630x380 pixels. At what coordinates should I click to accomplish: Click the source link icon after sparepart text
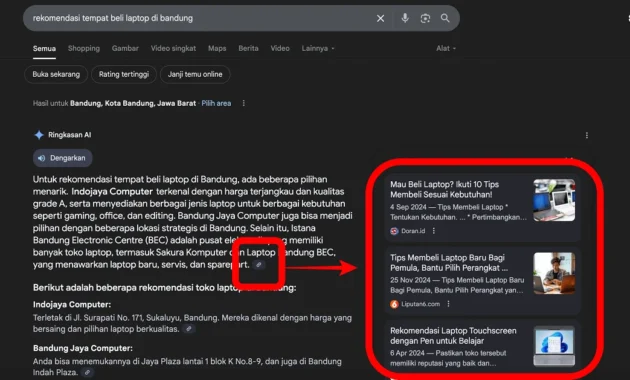pyautogui.click(x=259, y=265)
